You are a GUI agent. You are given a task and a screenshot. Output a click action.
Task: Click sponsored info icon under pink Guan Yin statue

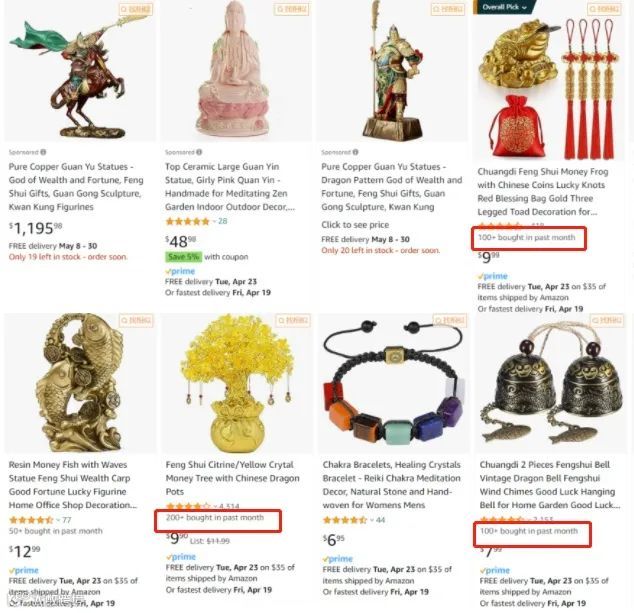tap(199, 152)
